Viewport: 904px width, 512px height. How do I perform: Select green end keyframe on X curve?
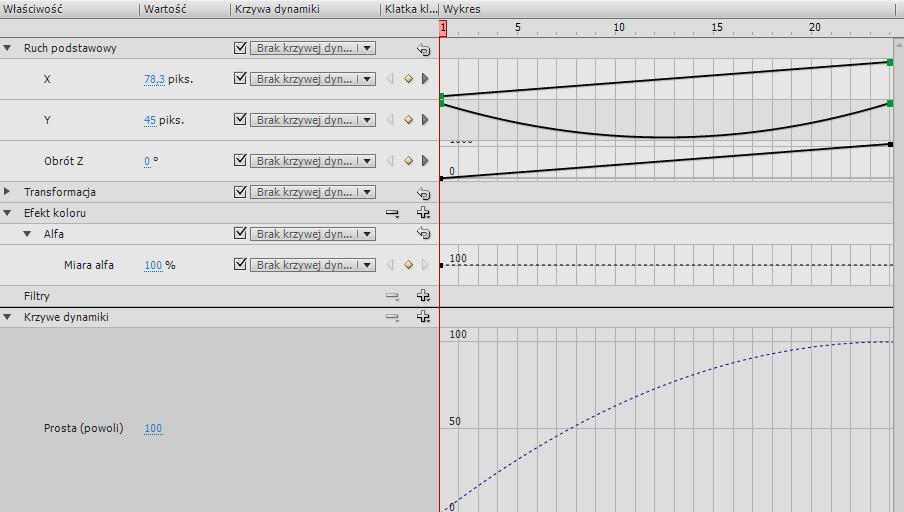click(x=890, y=62)
